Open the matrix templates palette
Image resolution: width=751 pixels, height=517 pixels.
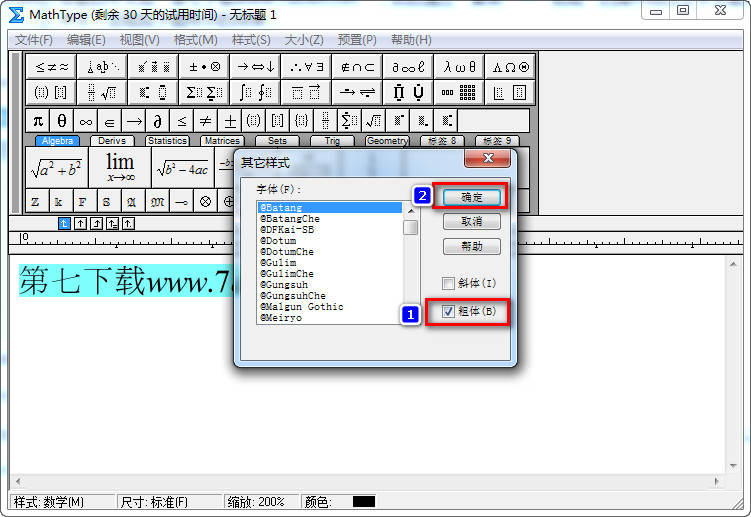tap(459, 92)
